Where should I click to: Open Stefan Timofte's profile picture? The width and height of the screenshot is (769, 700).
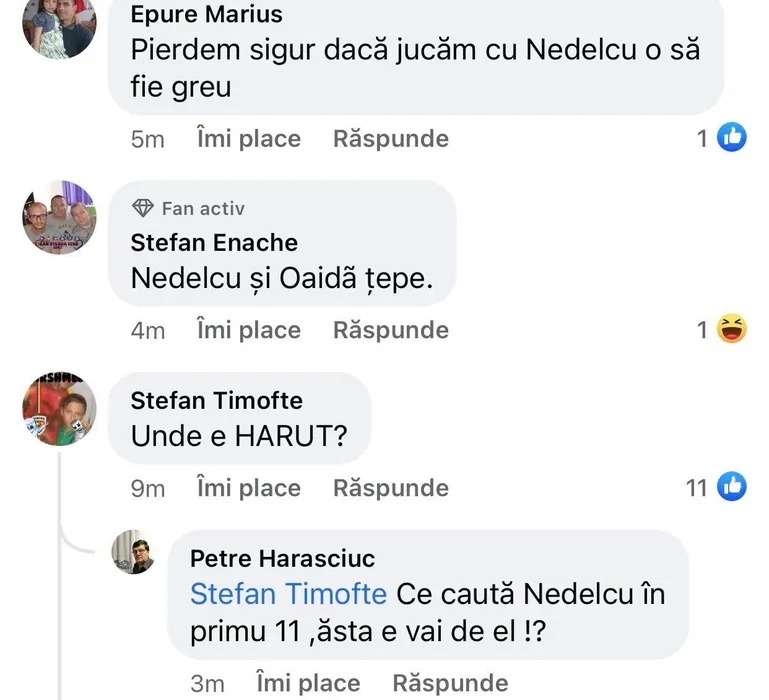(59, 410)
